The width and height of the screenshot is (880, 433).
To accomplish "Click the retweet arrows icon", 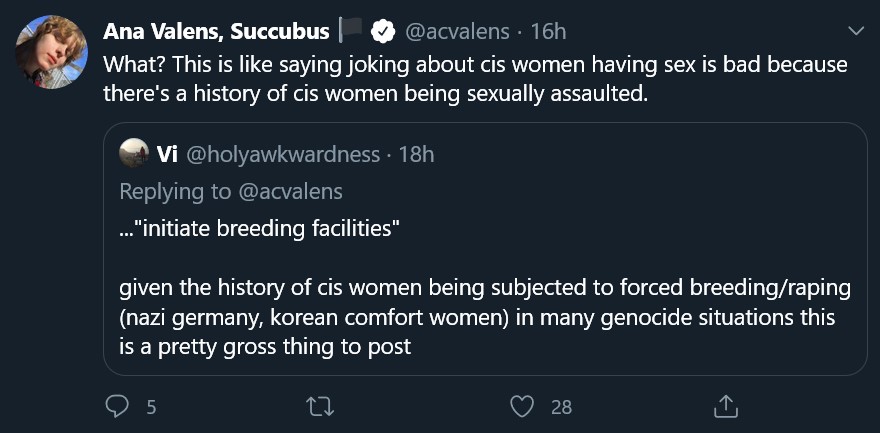I will point(319,405).
